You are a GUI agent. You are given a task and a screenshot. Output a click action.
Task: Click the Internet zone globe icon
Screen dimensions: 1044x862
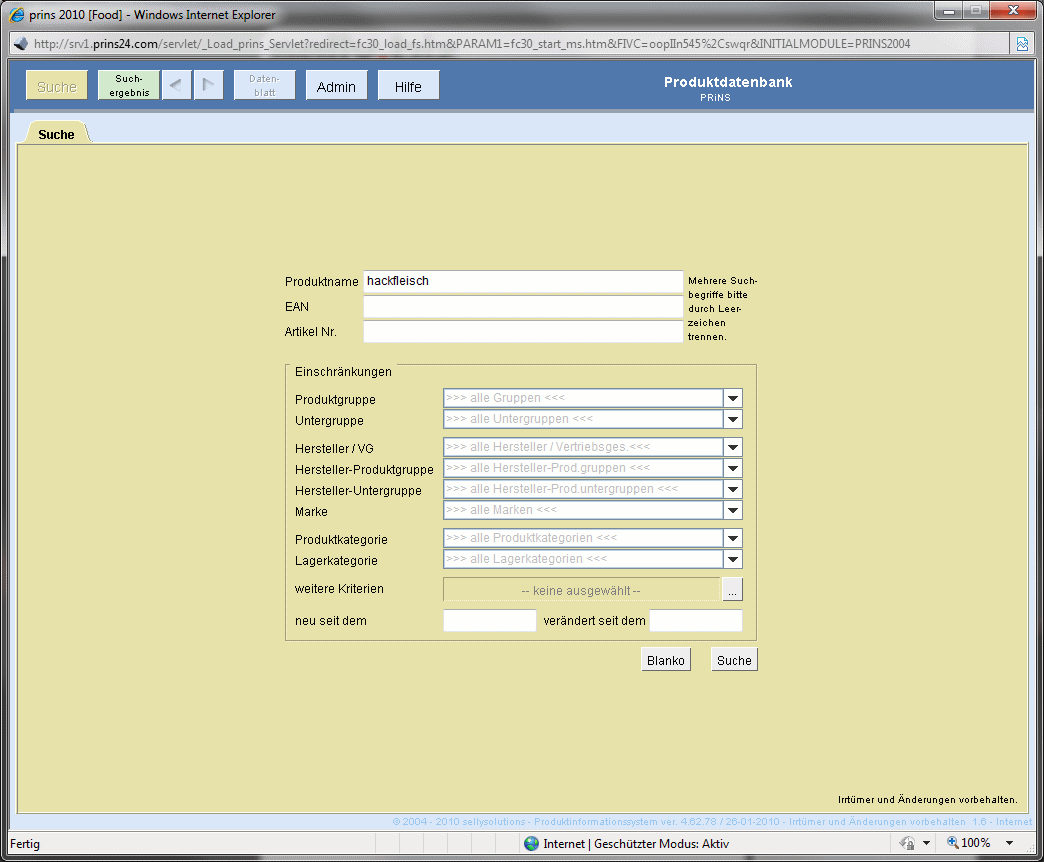(x=531, y=843)
